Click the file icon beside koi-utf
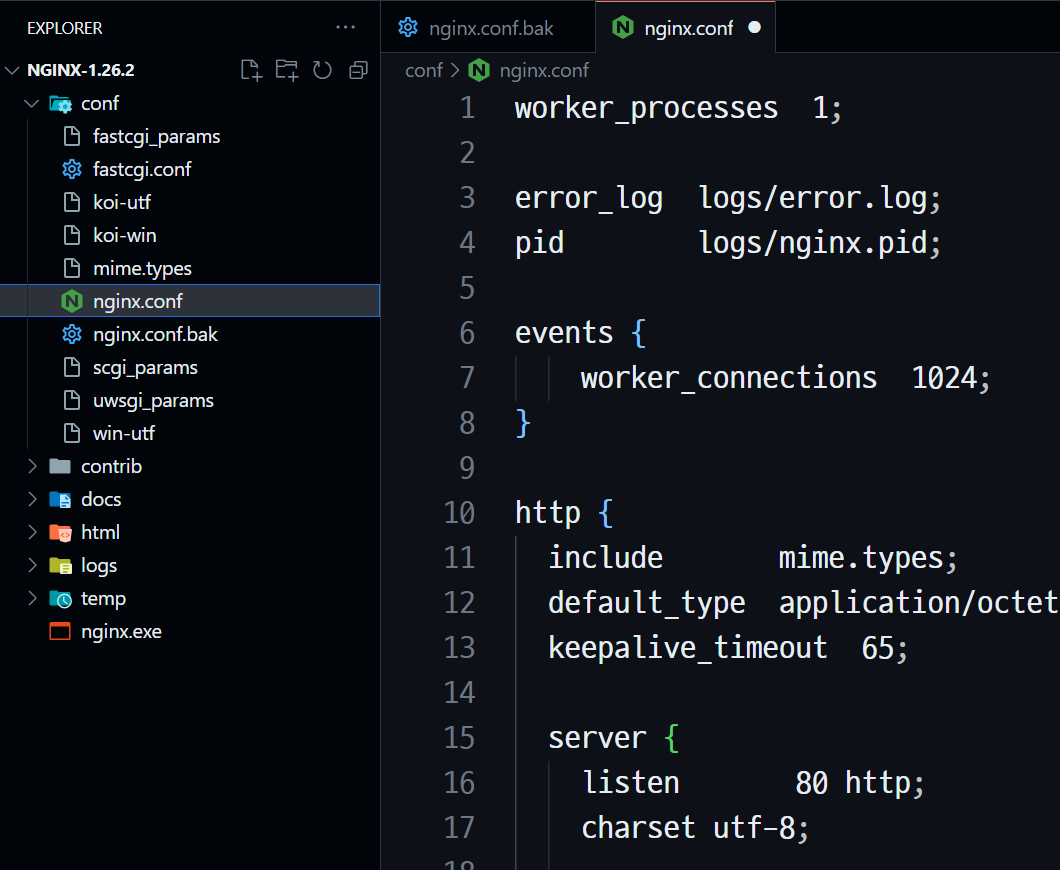1060x870 pixels. pos(72,202)
